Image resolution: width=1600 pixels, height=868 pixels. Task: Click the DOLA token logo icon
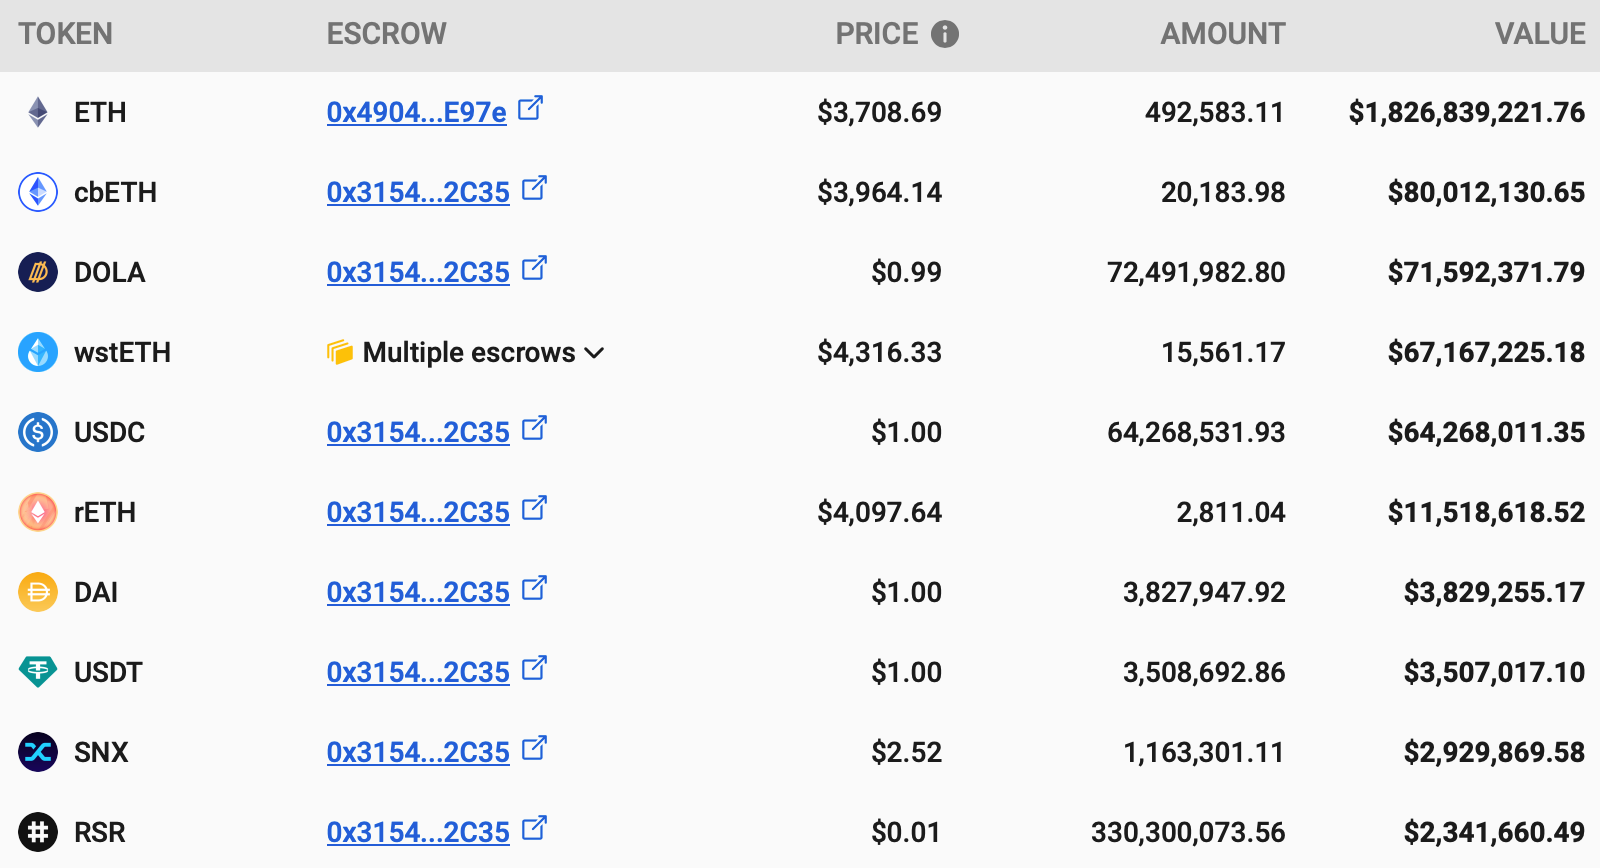(x=38, y=272)
